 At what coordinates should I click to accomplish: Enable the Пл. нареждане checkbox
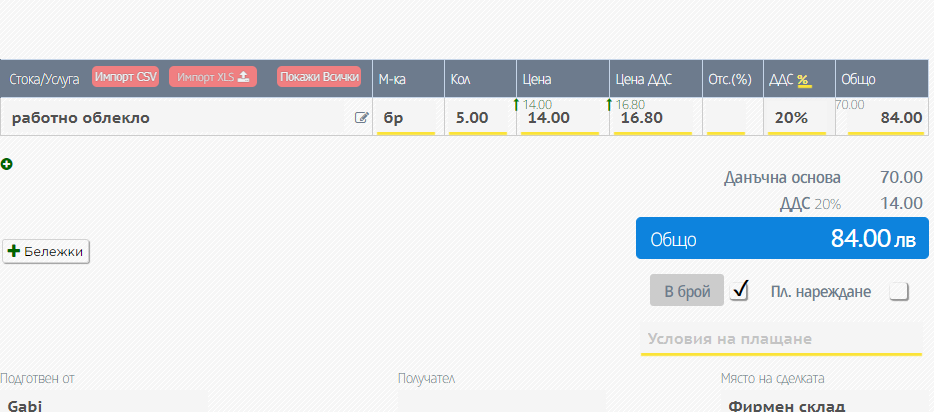click(x=899, y=291)
